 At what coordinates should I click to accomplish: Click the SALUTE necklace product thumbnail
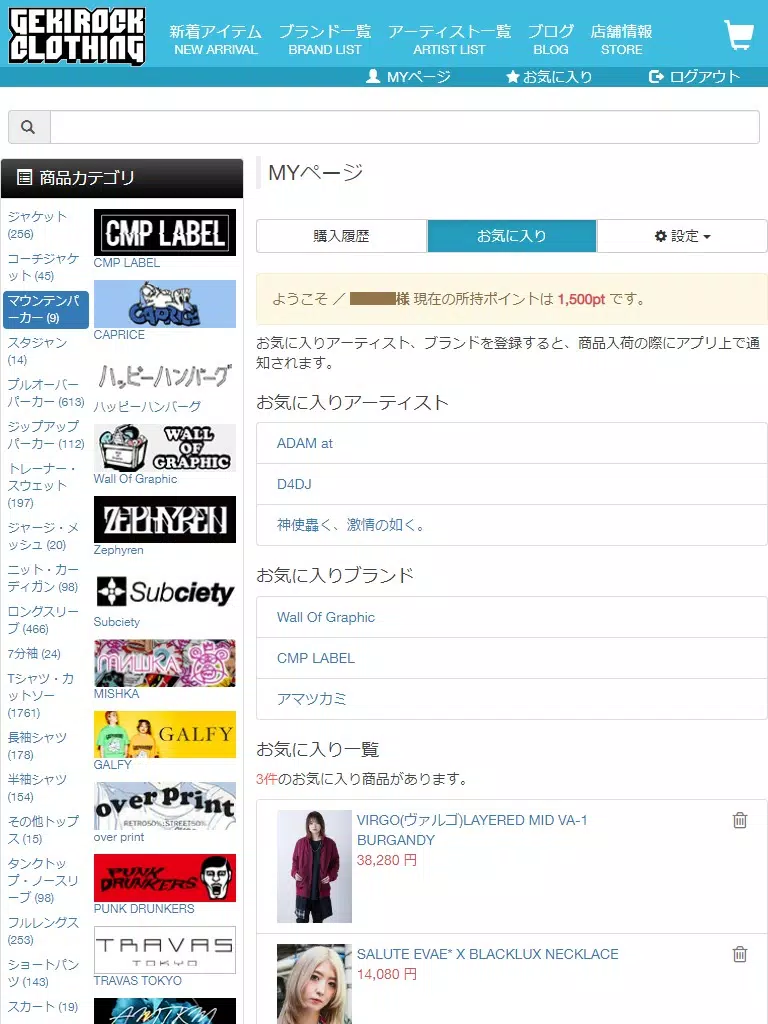(x=314, y=984)
